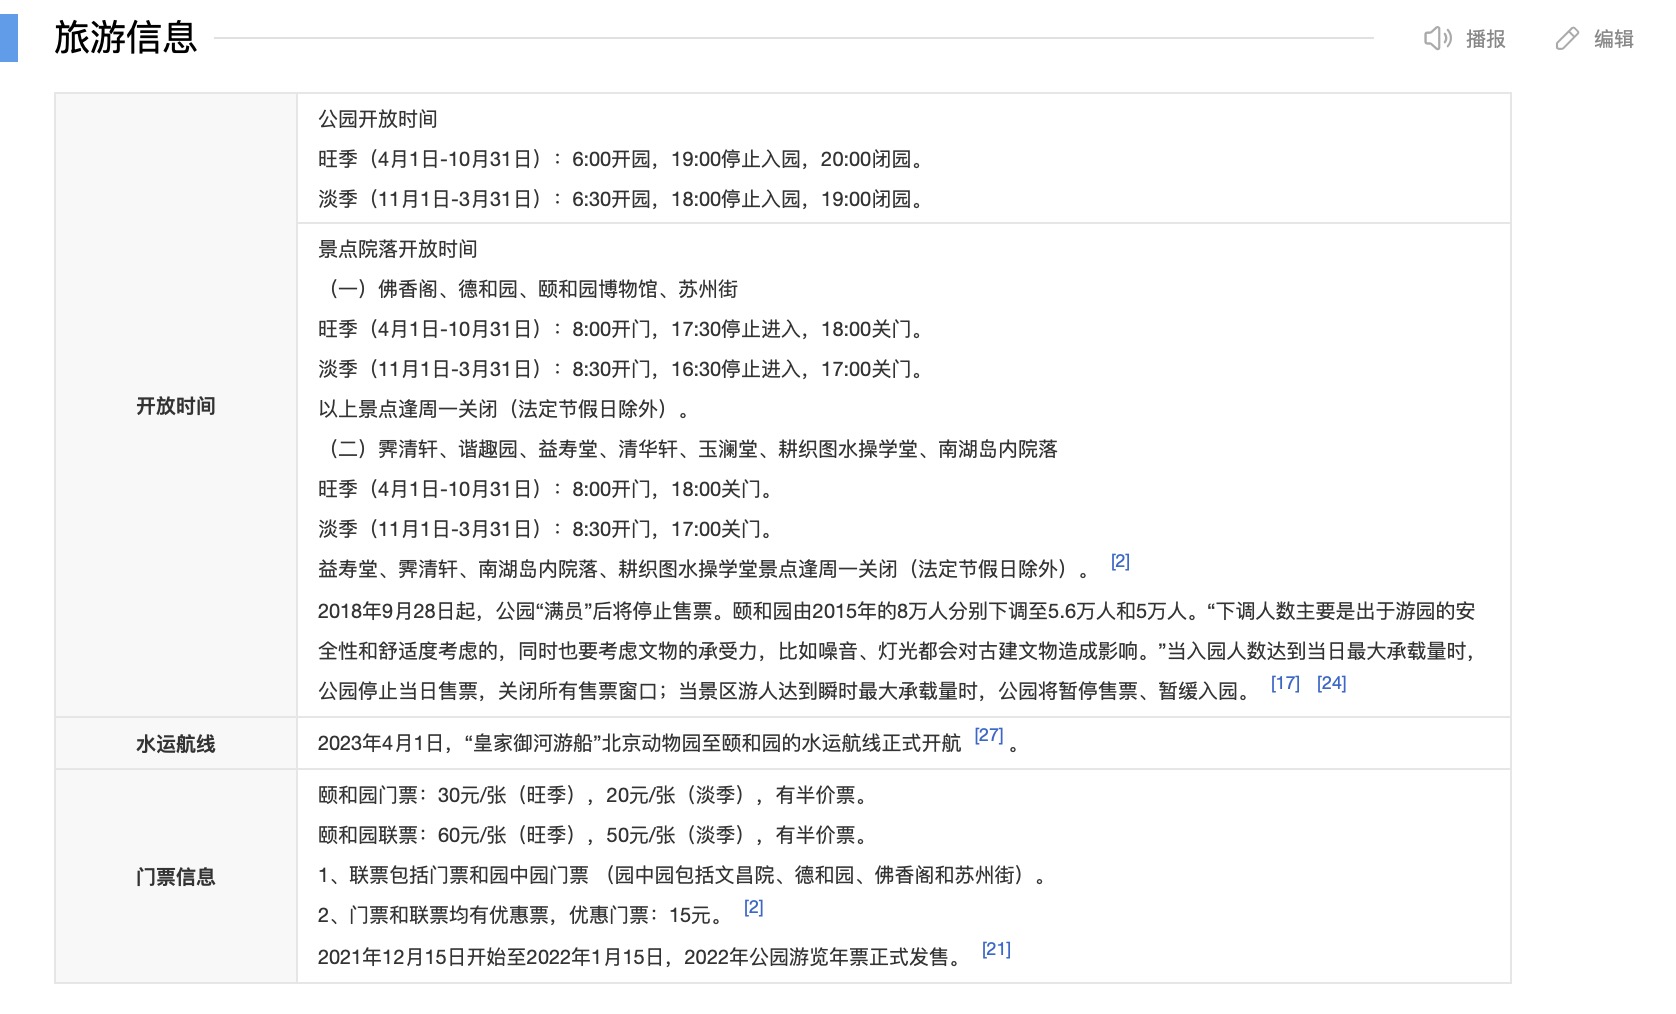Open reference [2] after 优惠门票：15元

click(754, 907)
